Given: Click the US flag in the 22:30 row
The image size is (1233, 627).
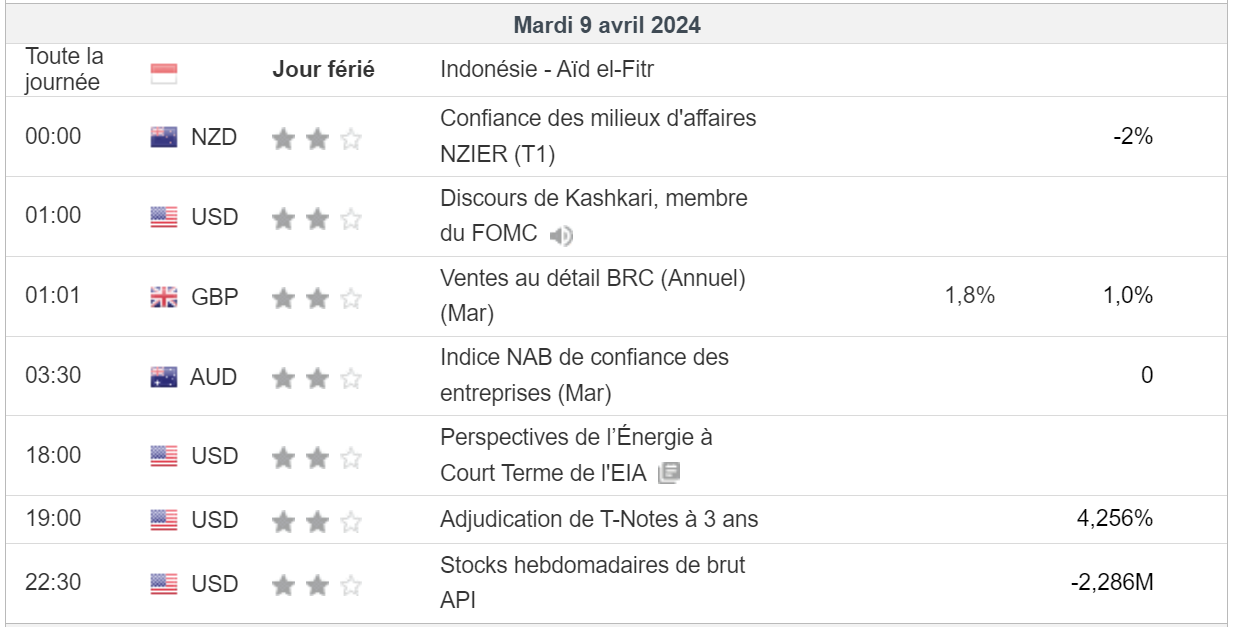Looking at the screenshot, I should [x=164, y=583].
